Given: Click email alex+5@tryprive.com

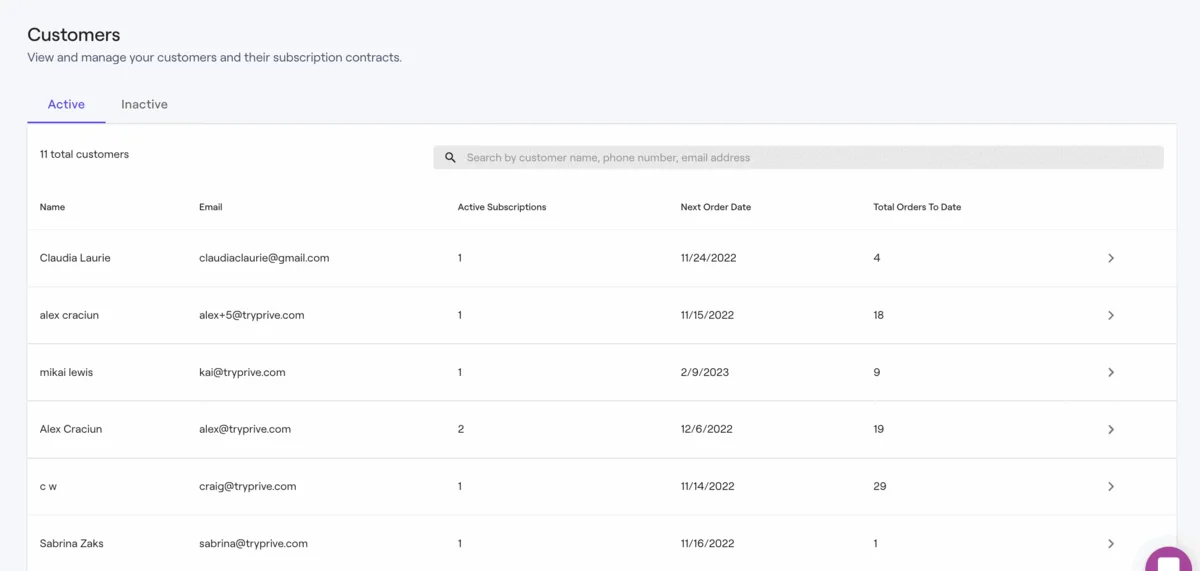Looking at the screenshot, I should 251,315.
